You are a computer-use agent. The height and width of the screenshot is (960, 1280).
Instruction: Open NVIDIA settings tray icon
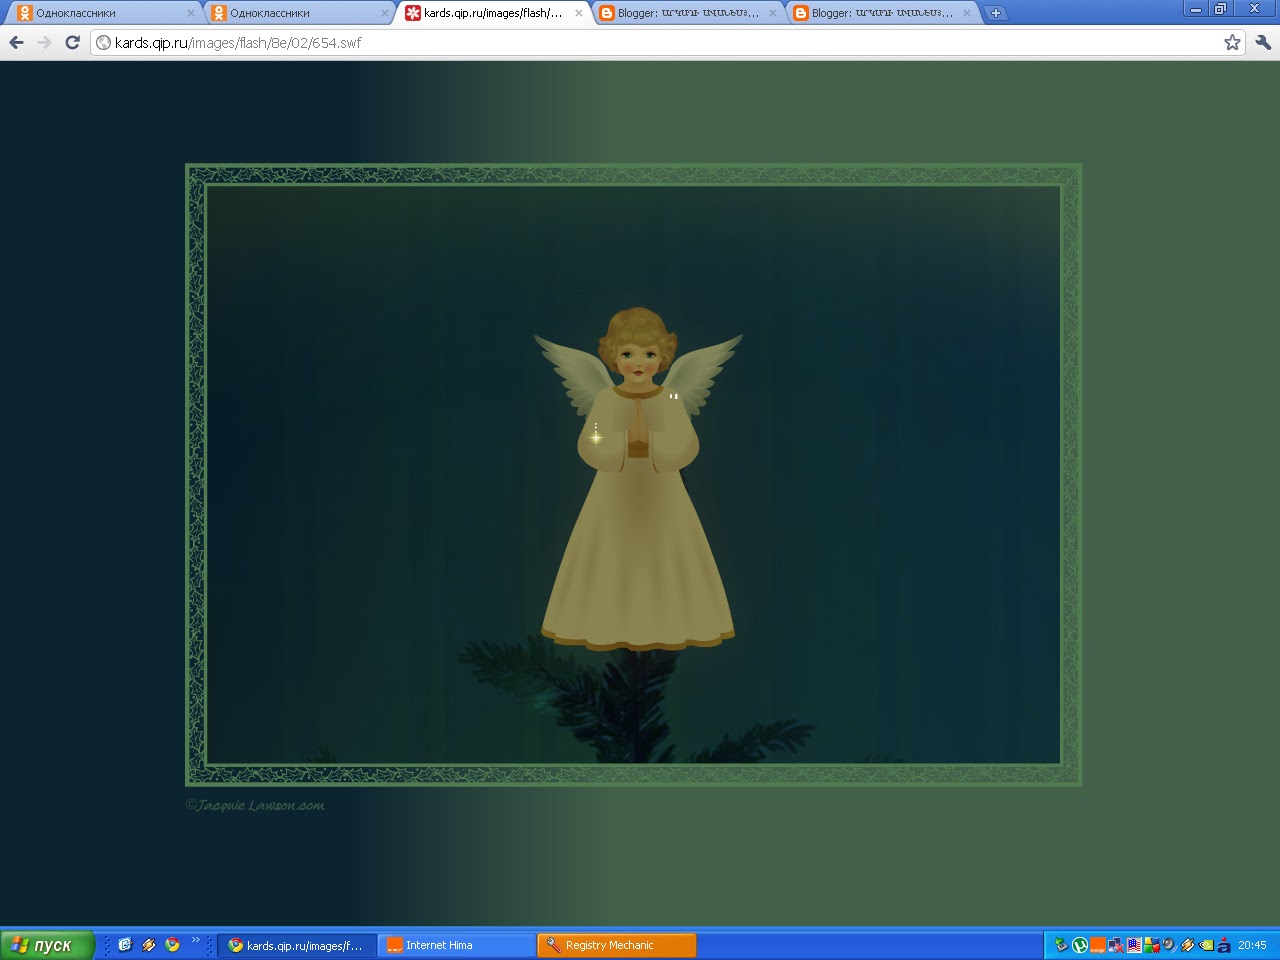1206,945
